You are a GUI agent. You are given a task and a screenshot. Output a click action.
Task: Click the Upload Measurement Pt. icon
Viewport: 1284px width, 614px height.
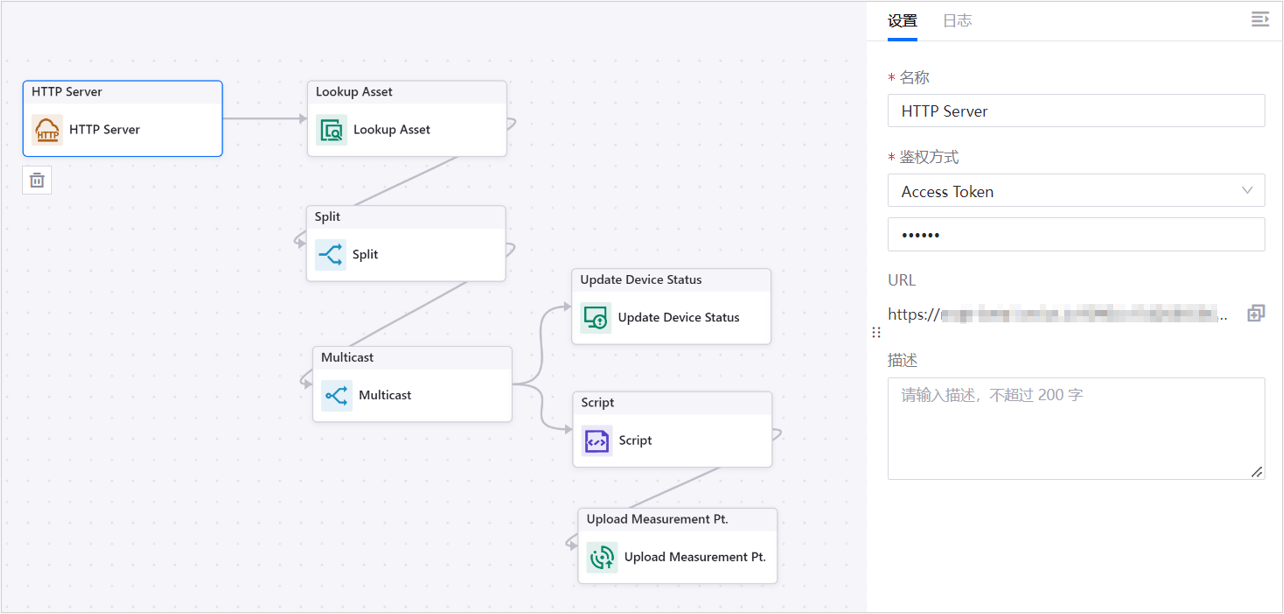click(x=602, y=557)
